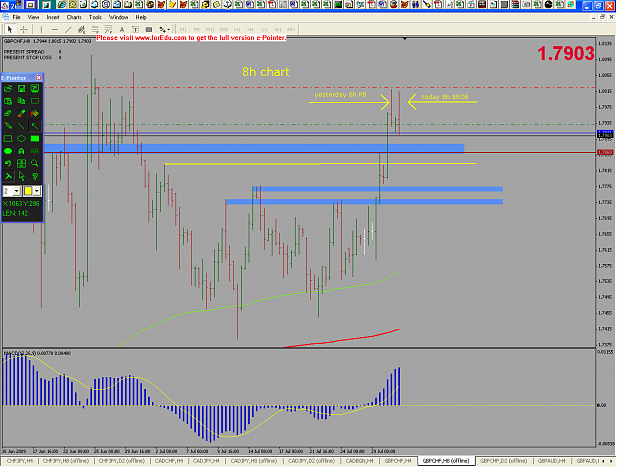Image resolution: width=625 pixels, height=467 pixels.
Task: Click the save (floppy disk) icon in e-Pointer panel
Action: pos(22,88)
